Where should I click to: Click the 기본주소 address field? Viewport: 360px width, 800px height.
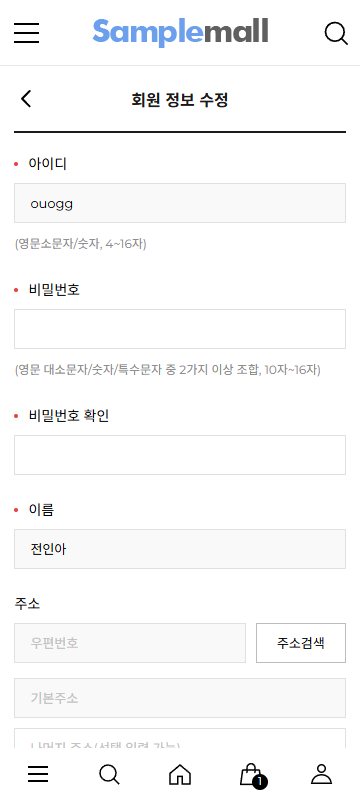pyautogui.click(x=180, y=698)
